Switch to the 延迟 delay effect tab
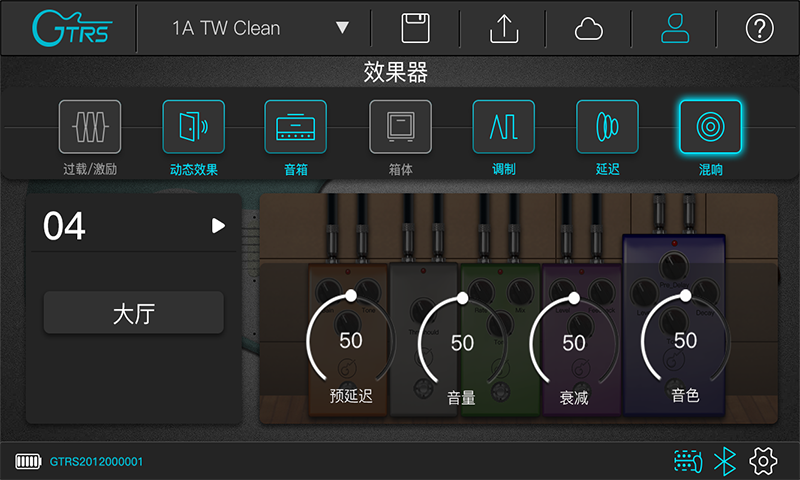Screen dimensions: 800x480 607,126
